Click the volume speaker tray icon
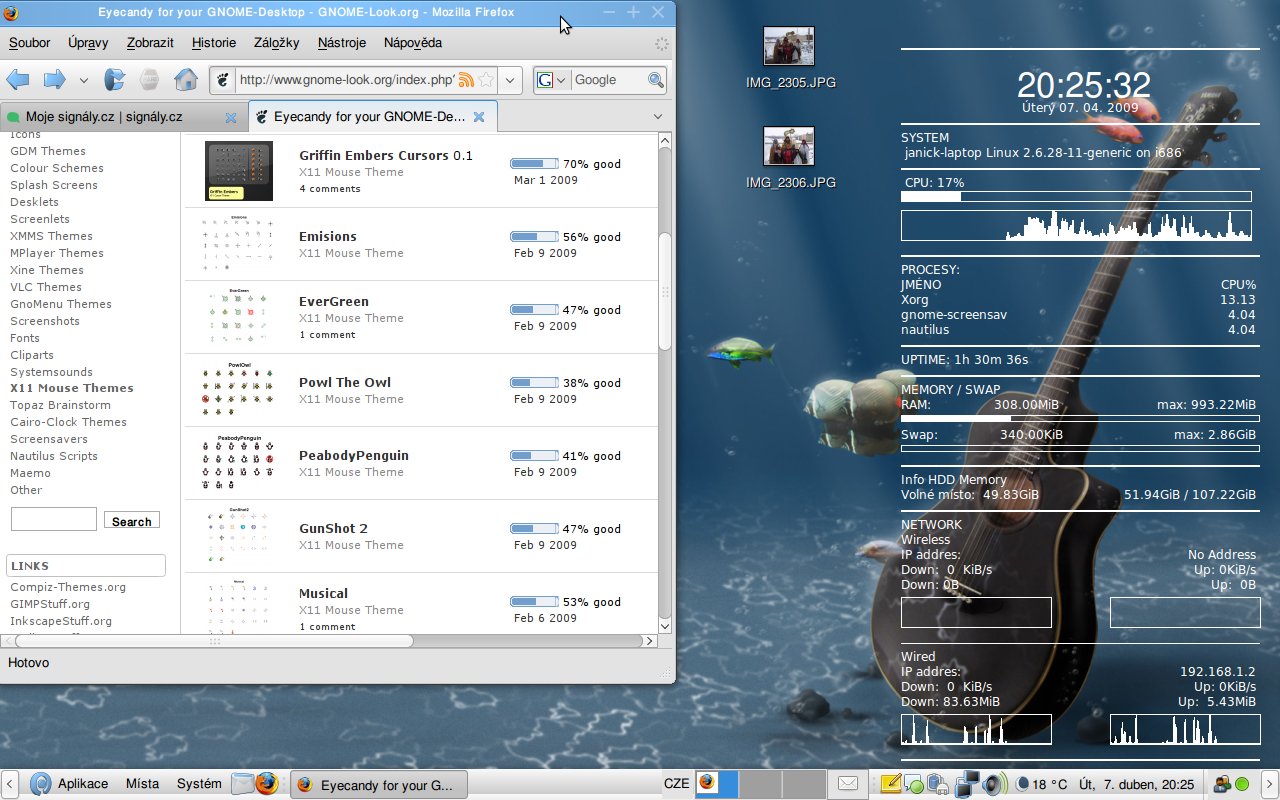This screenshot has height=800, width=1280. 993,784
